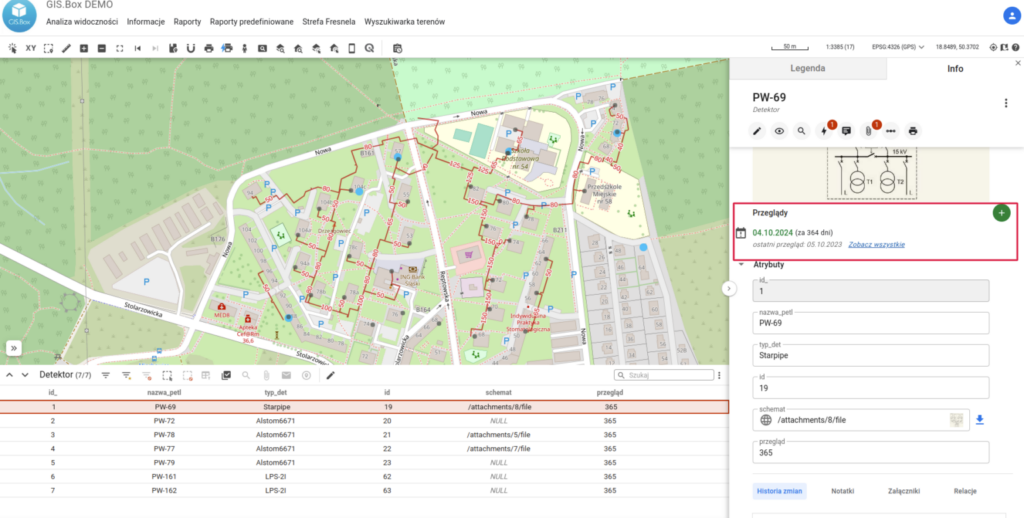Expand the left sidebar with double chevron
1024x518 pixels.
point(14,347)
